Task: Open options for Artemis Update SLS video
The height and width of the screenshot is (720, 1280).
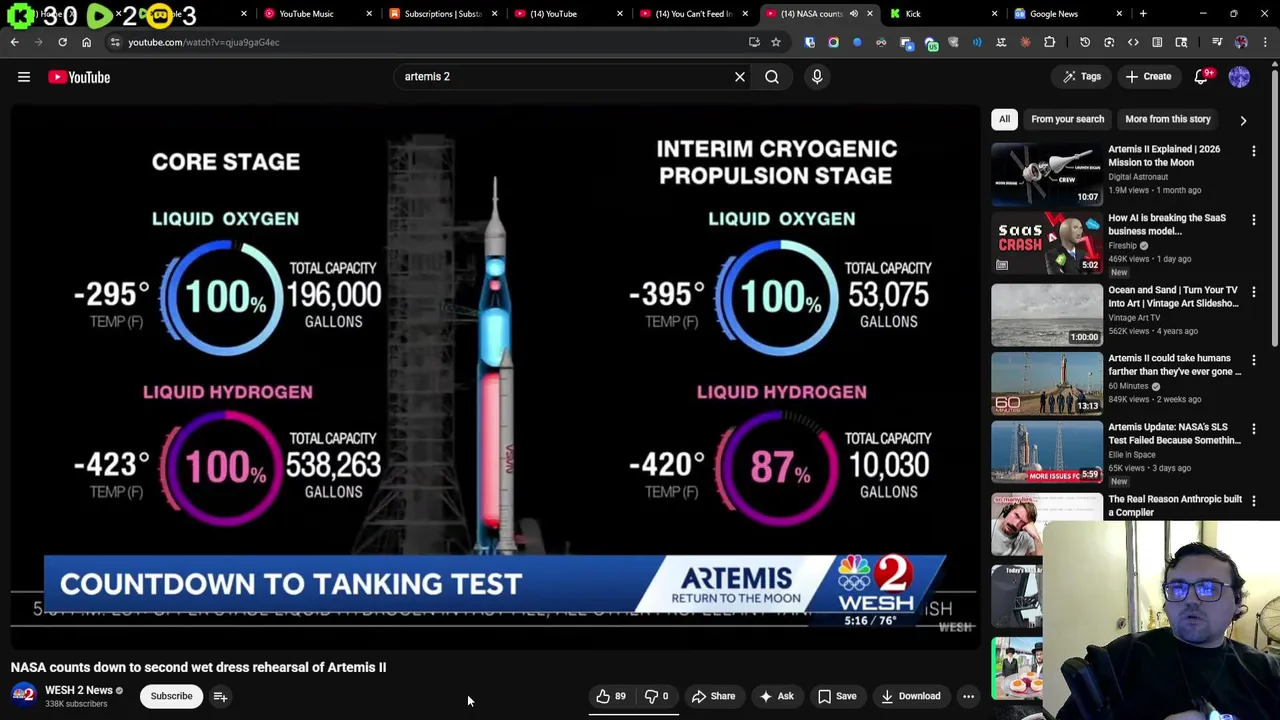Action: (1253, 429)
